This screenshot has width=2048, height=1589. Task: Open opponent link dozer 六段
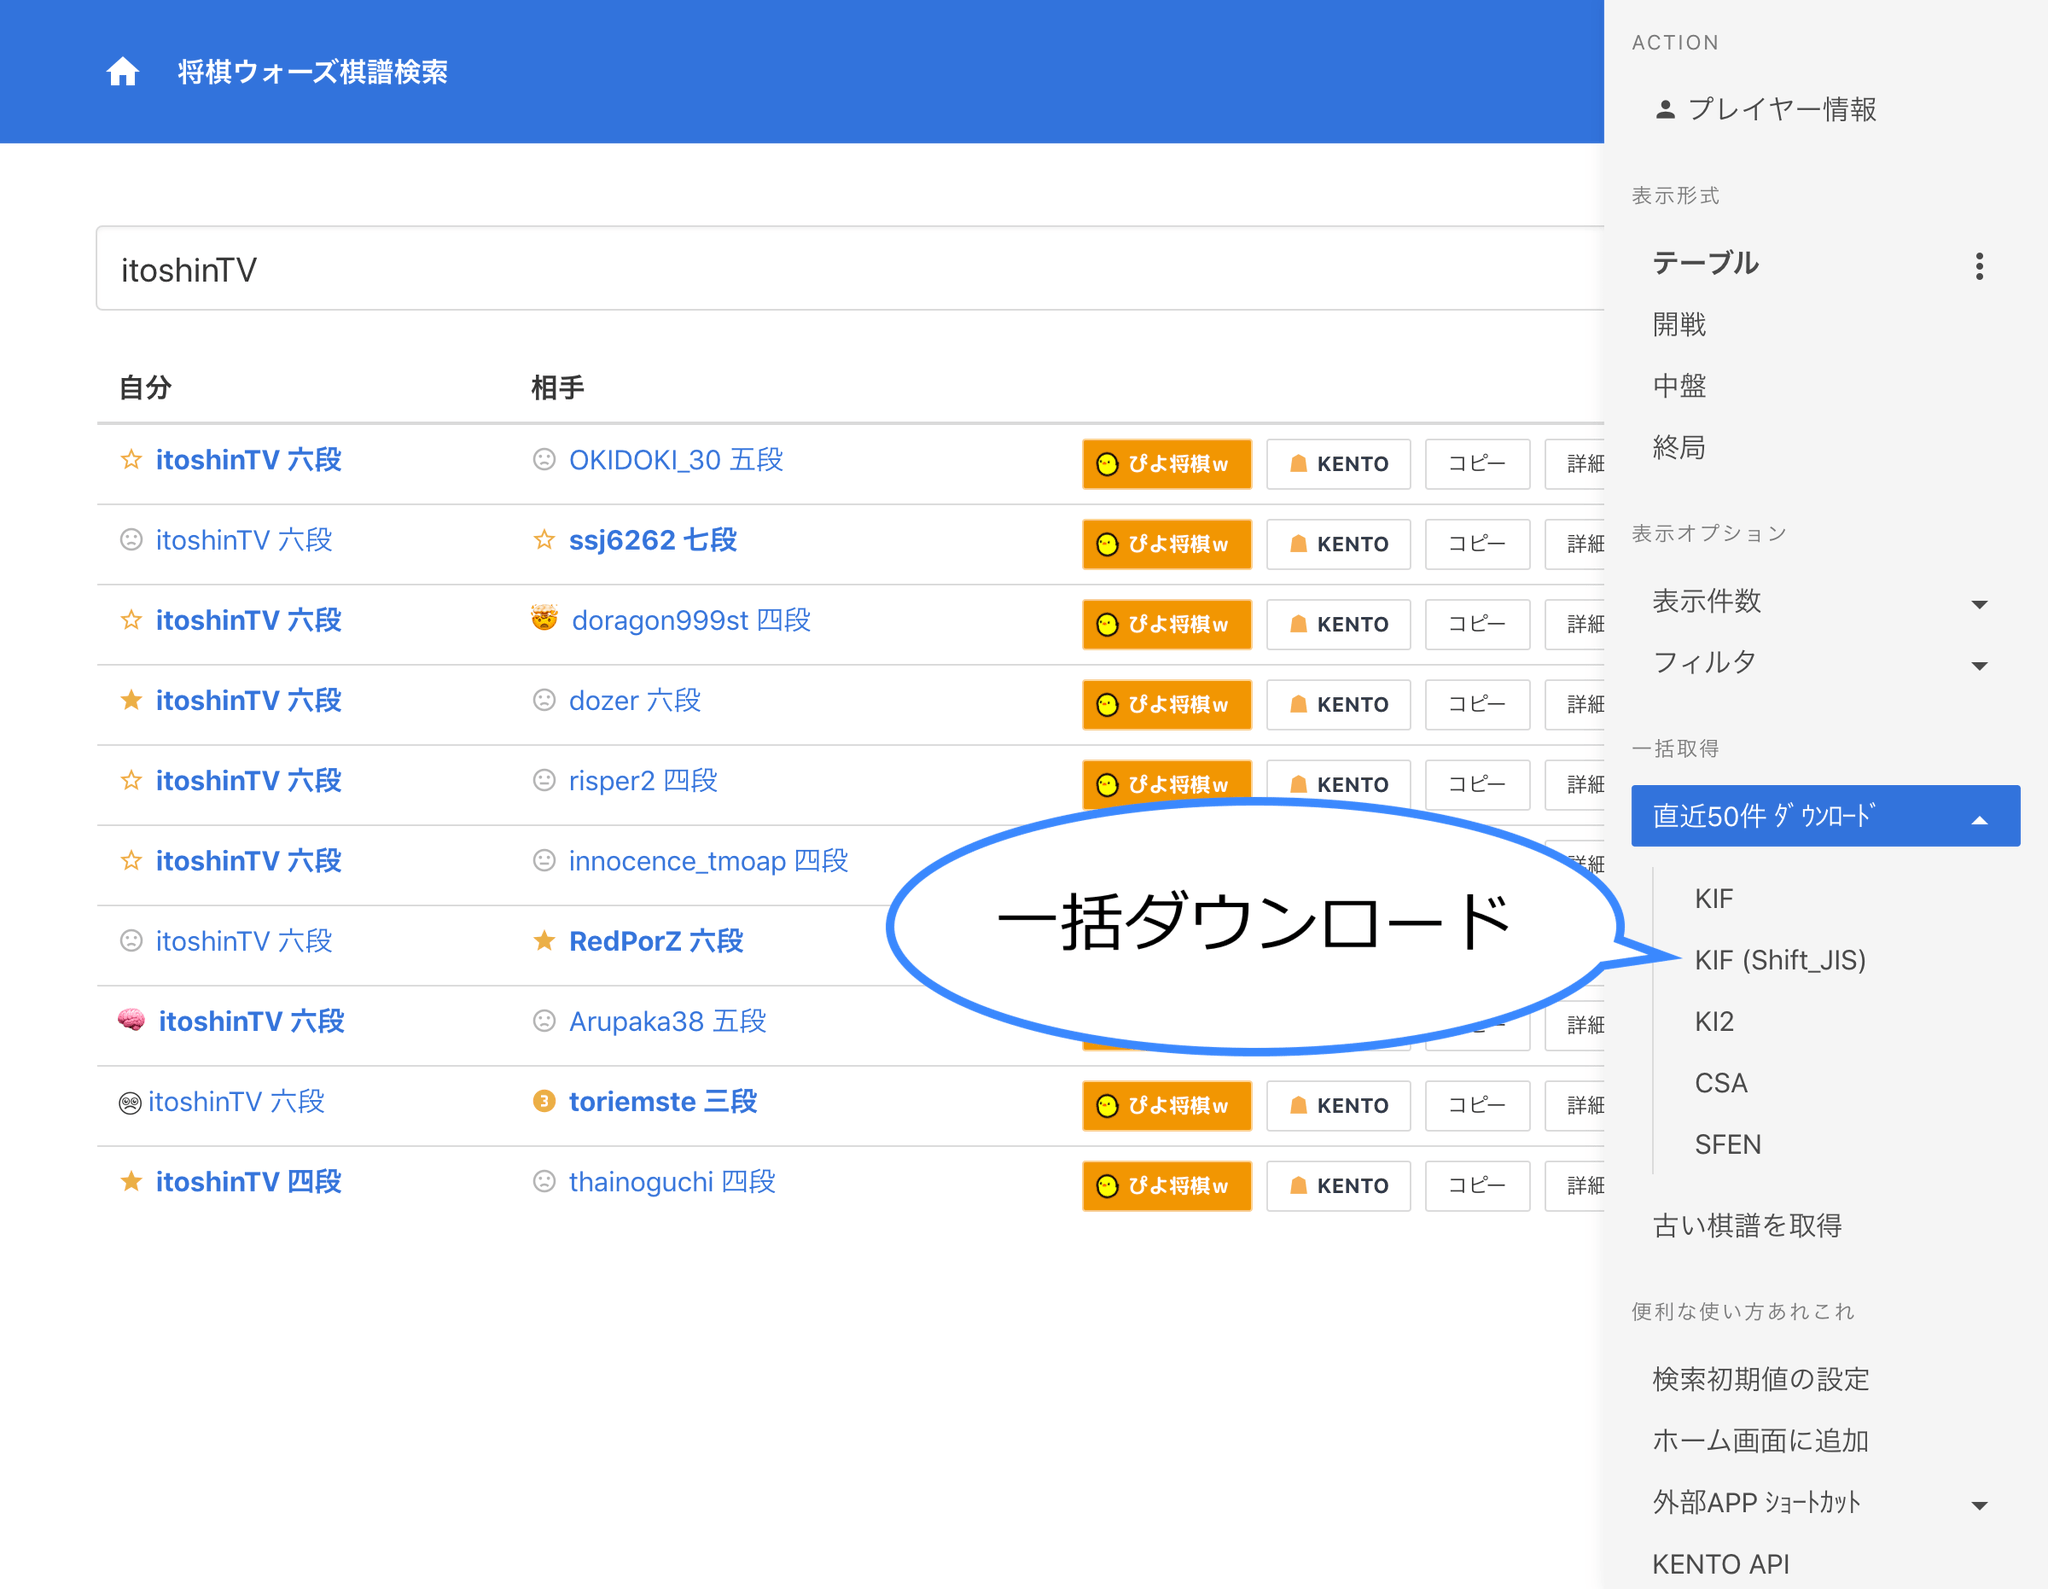[x=635, y=700]
